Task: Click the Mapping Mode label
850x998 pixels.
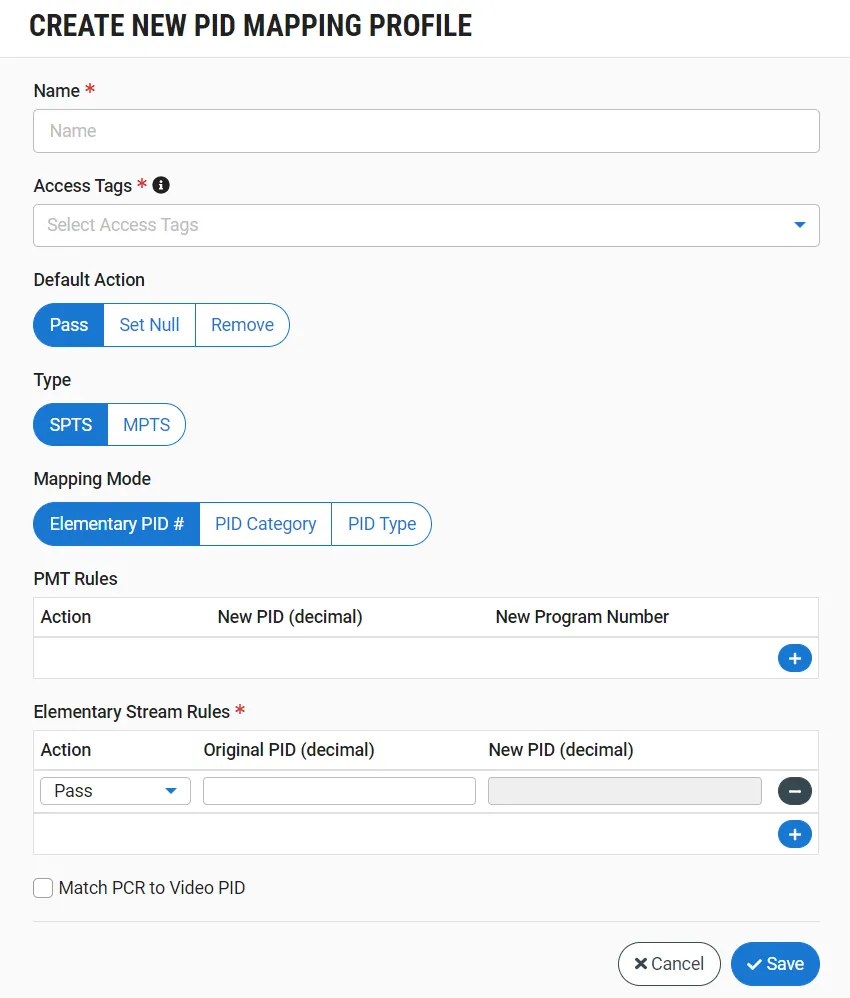Action: [92, 479]
